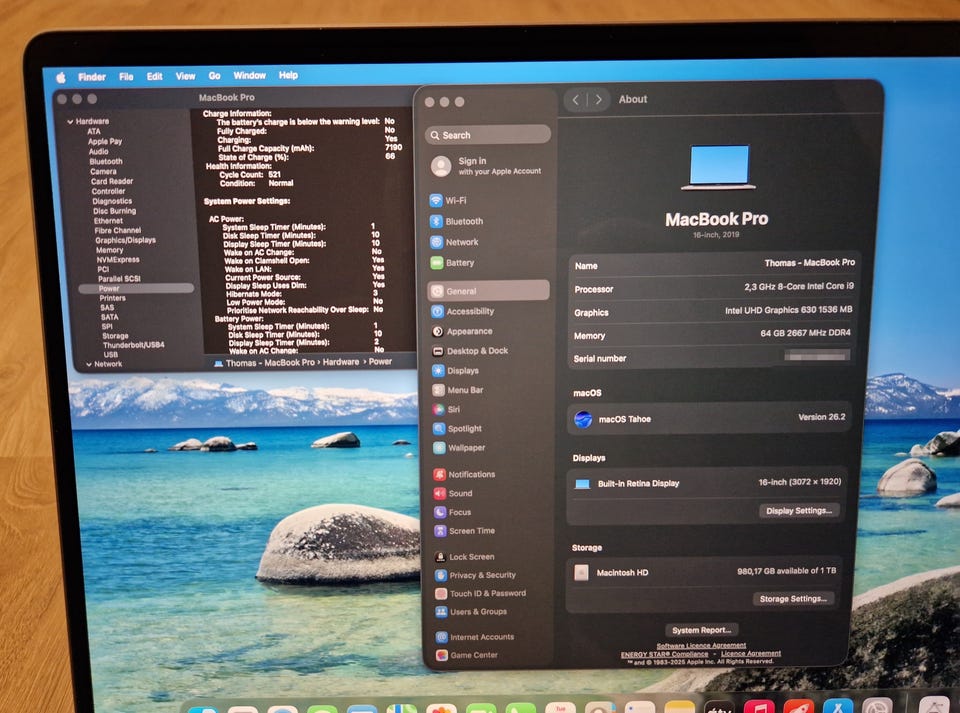
Task: Collapse the Hardware tree section
Action: pos(70,122)
